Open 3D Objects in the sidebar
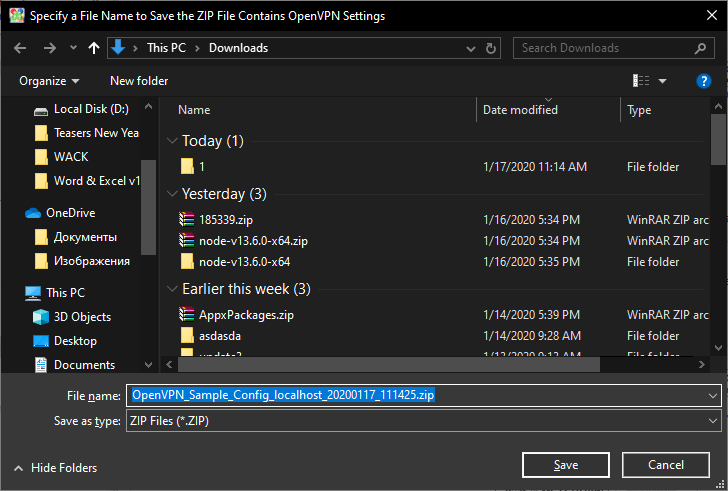Screen dimensions: 728x491 pyautogui.click(x=84, y=317)
